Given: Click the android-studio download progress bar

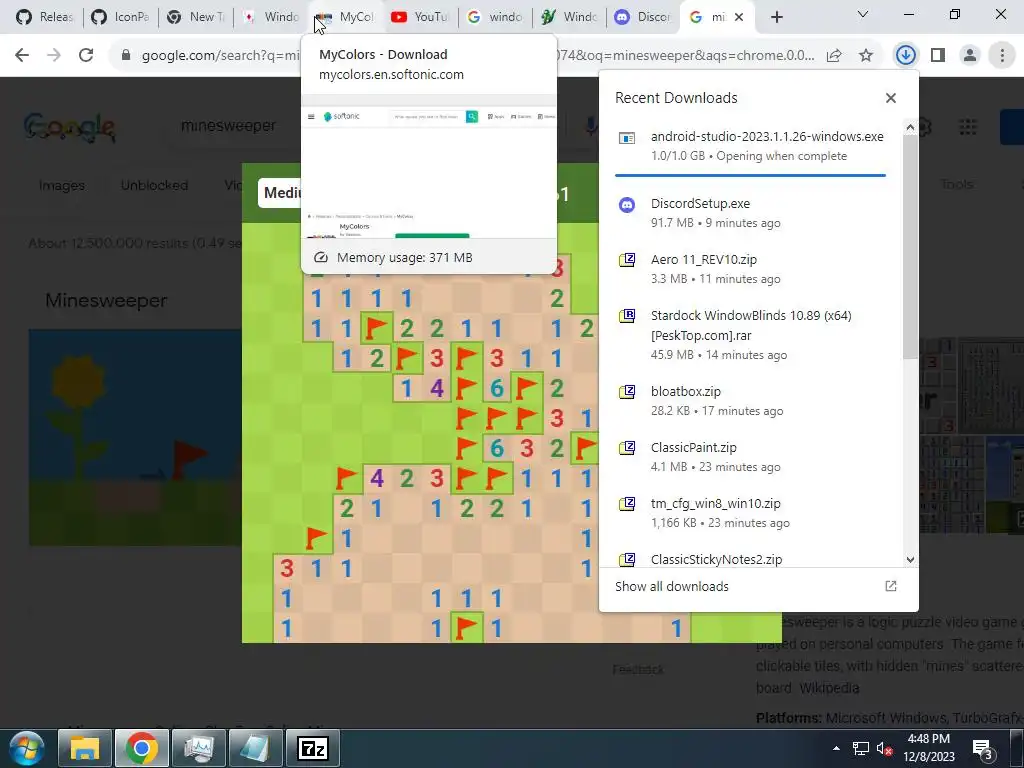Looking at the screenshot, I should (x=750, y=175).
